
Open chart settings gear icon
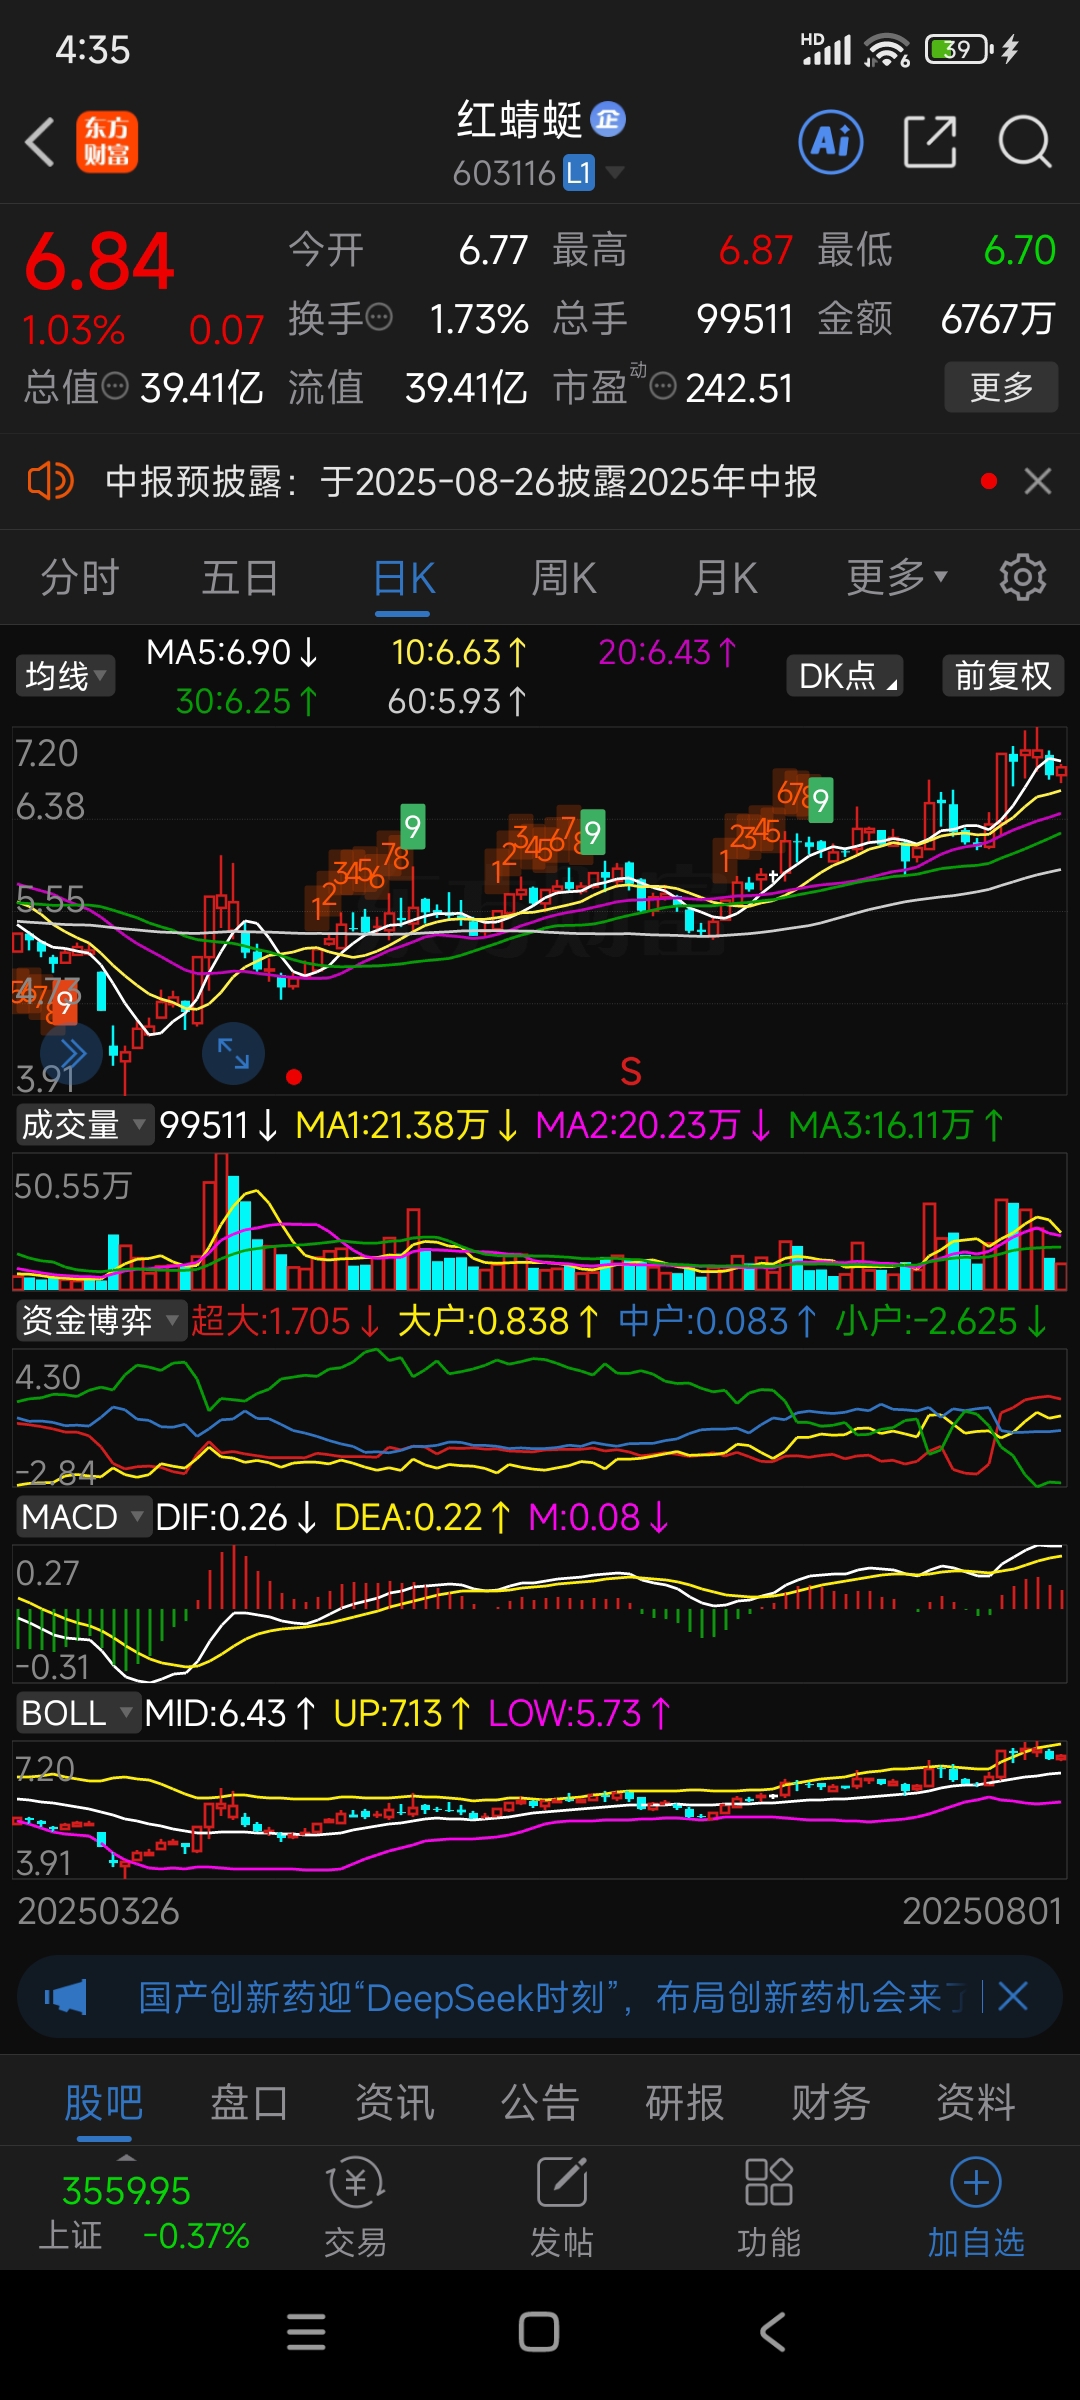tap(1023, 577)
